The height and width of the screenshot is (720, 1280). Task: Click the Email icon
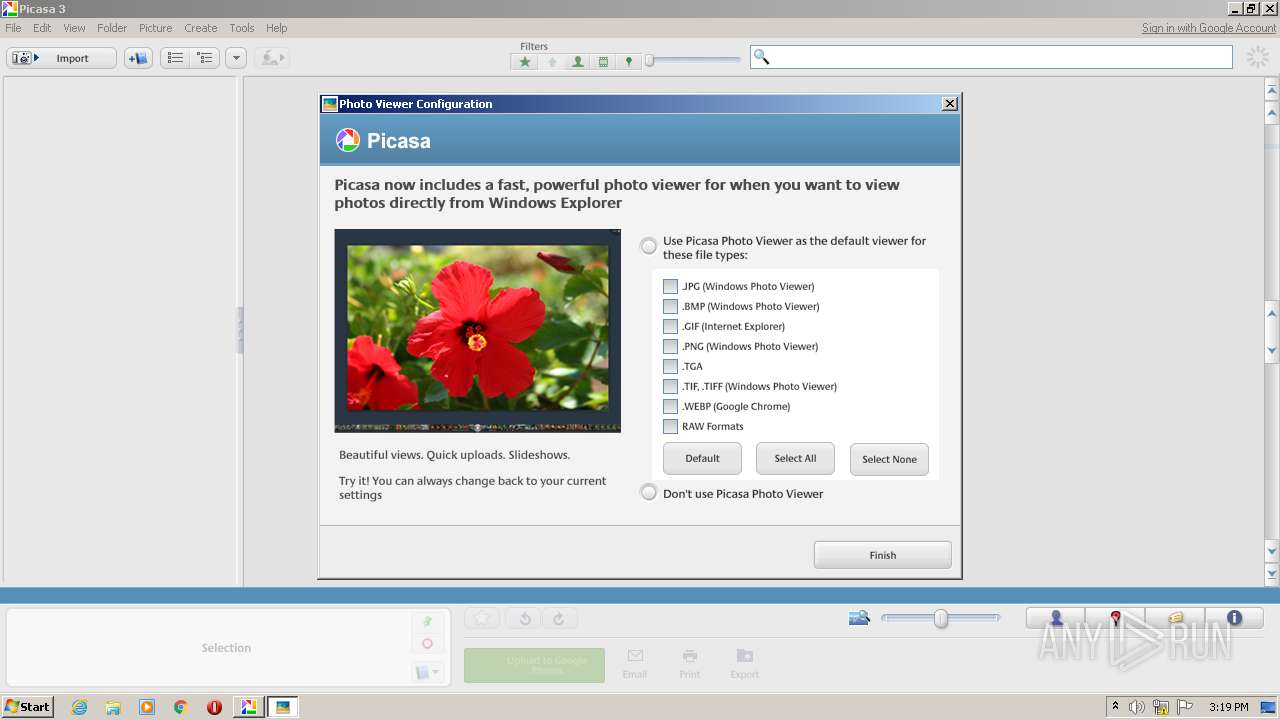[x=635, y=663]
